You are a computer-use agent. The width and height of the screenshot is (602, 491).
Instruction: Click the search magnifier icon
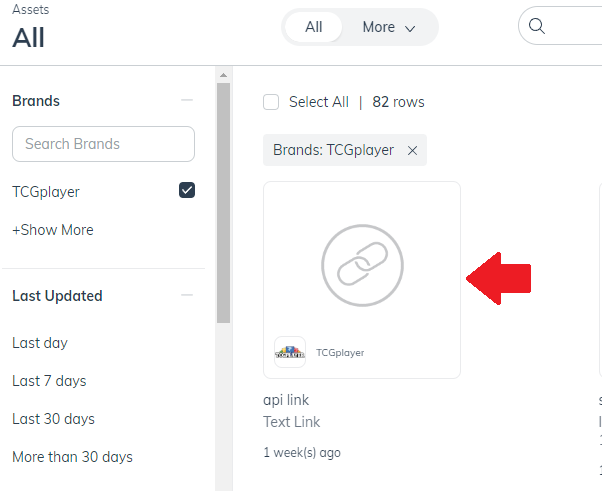[x=536, y=26]
